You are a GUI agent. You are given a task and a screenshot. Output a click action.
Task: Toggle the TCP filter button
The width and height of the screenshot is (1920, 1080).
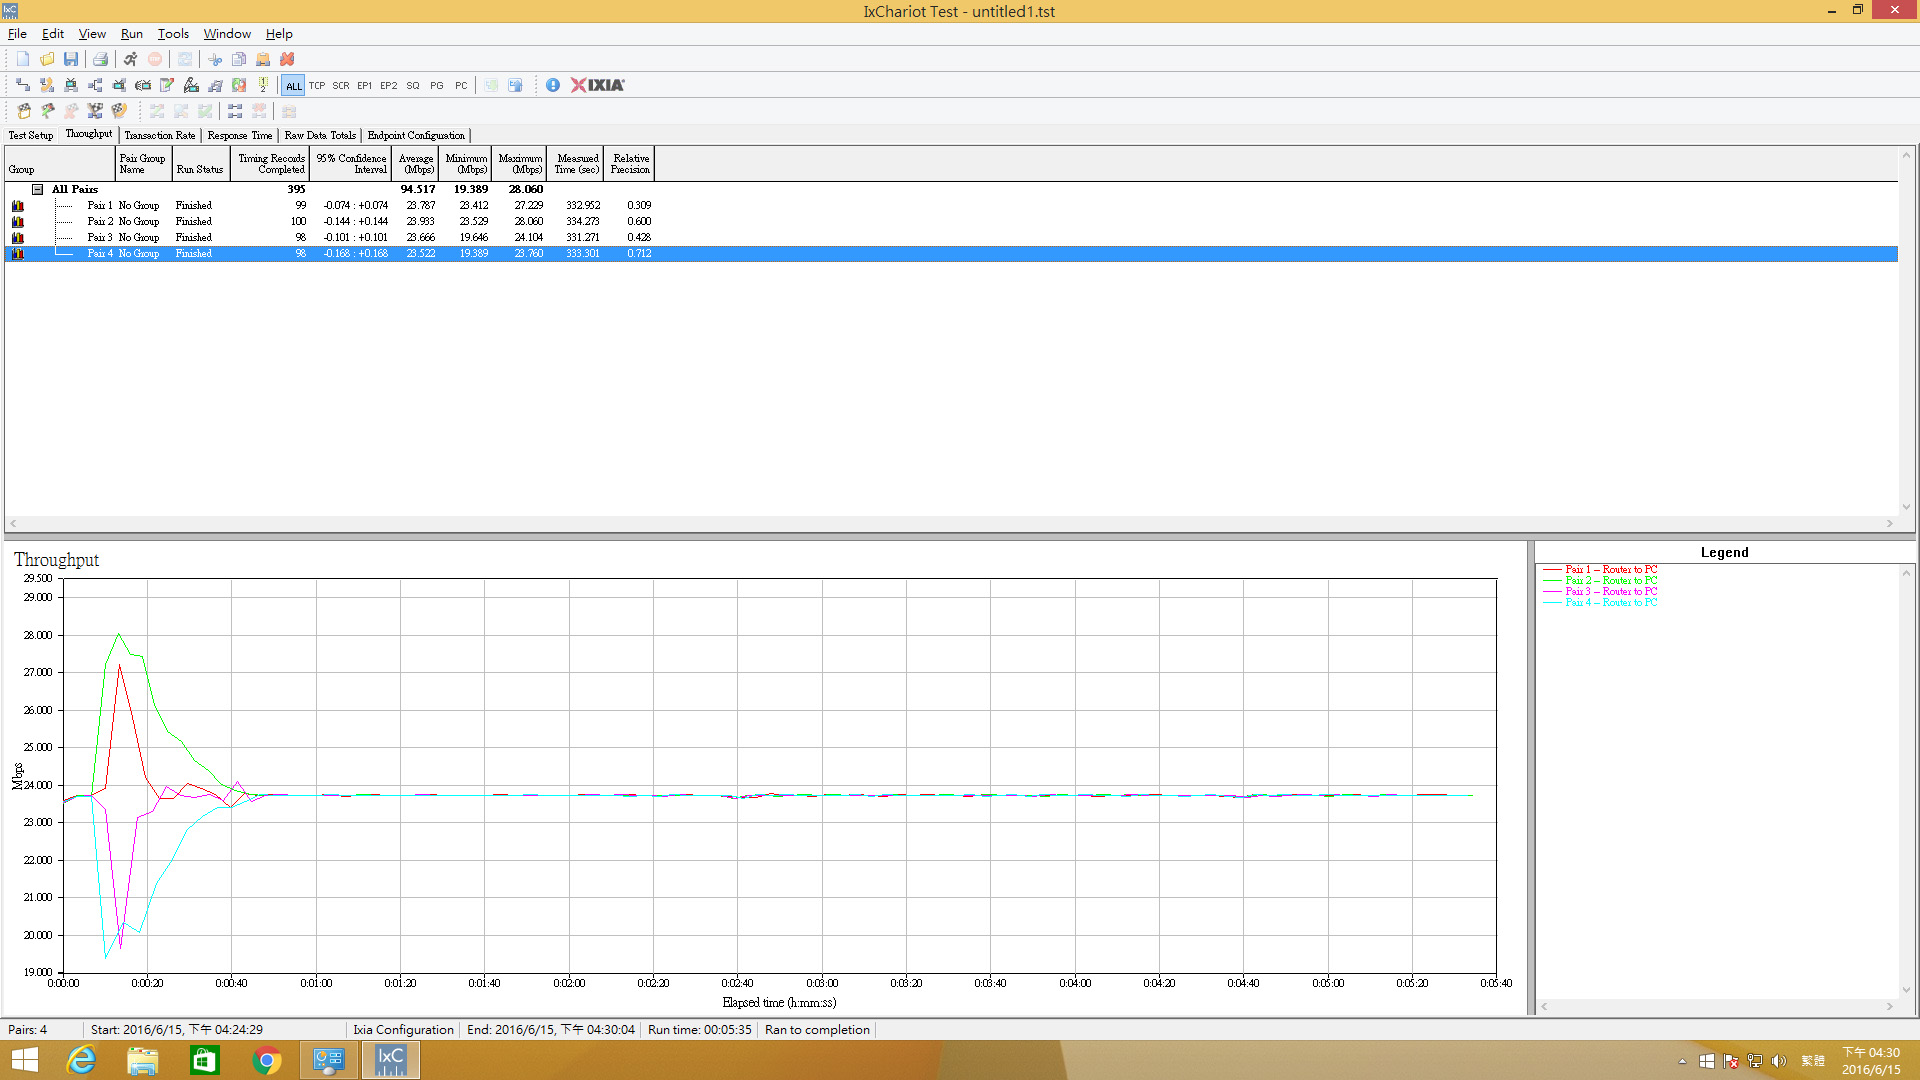(317, 85)
